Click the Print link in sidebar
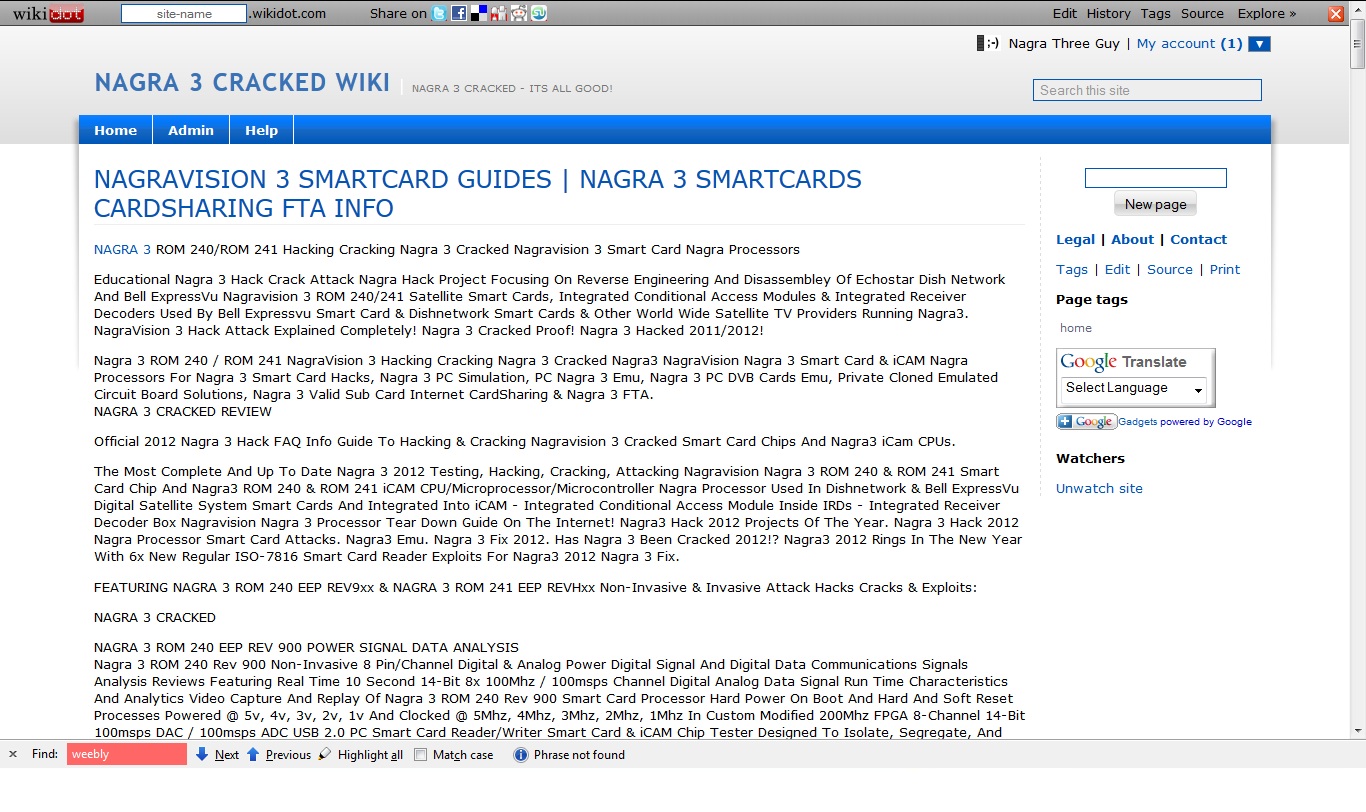Viewport: 1366px width, 812px height. tap(1225, 270)
